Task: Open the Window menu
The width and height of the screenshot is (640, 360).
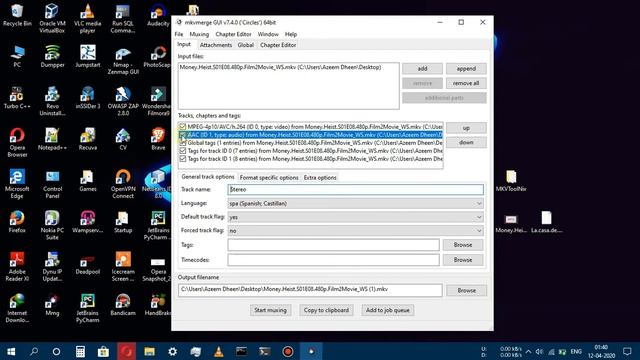Action: click(x=268, y=34)
